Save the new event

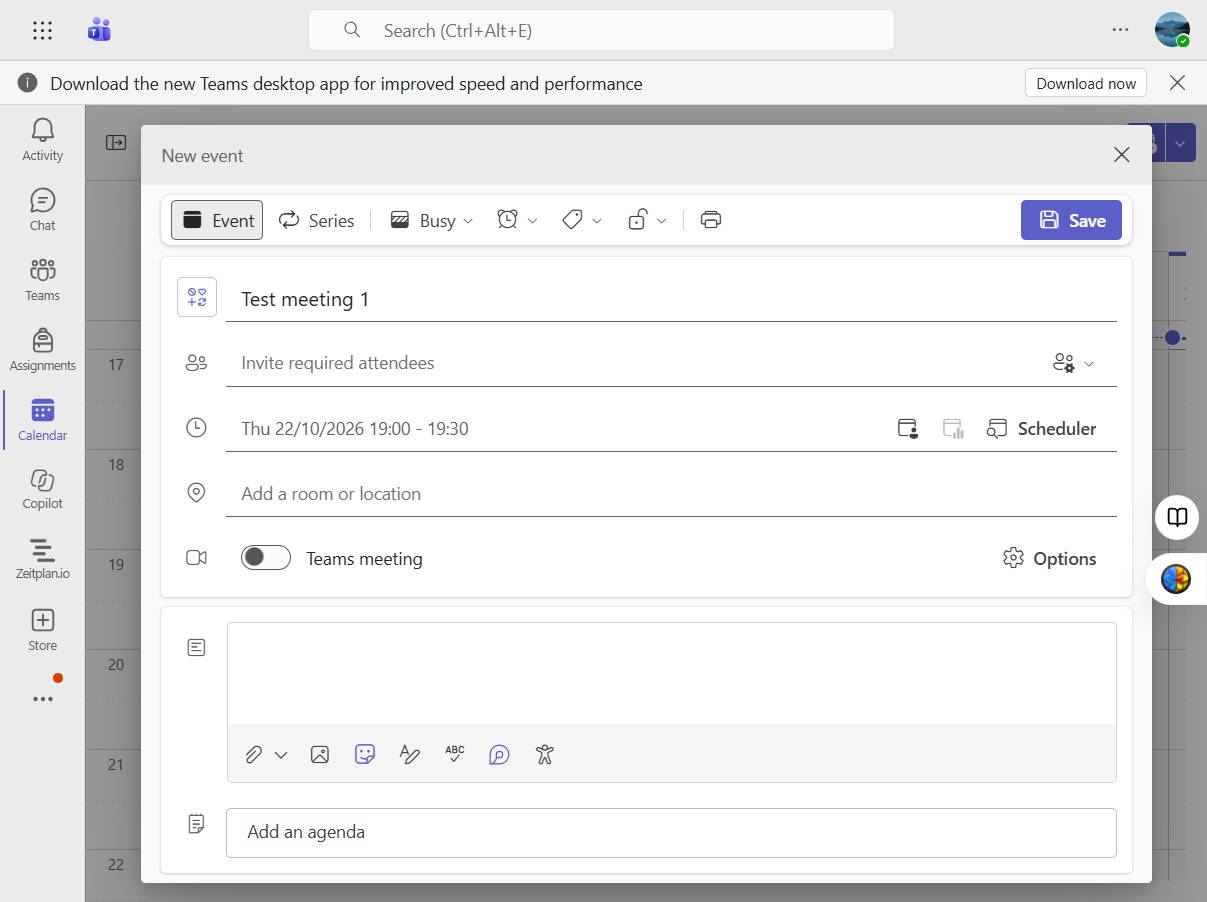pos(1071,220)
